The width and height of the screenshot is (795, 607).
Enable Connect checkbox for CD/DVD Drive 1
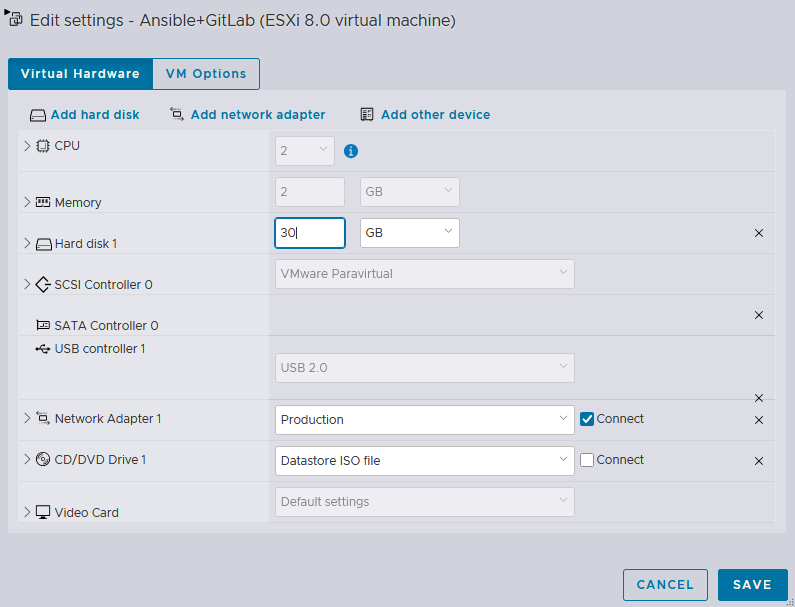pyautogui.click(x=587, y=460)
